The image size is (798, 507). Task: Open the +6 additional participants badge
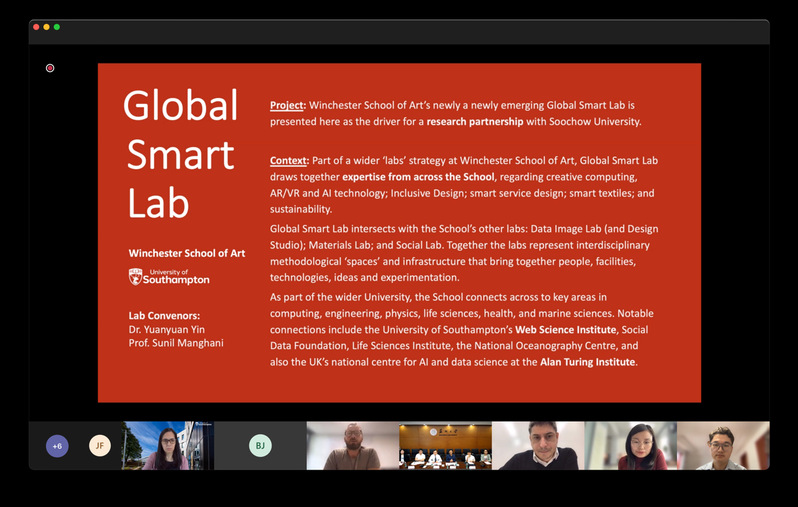click(x=57, y=446)
